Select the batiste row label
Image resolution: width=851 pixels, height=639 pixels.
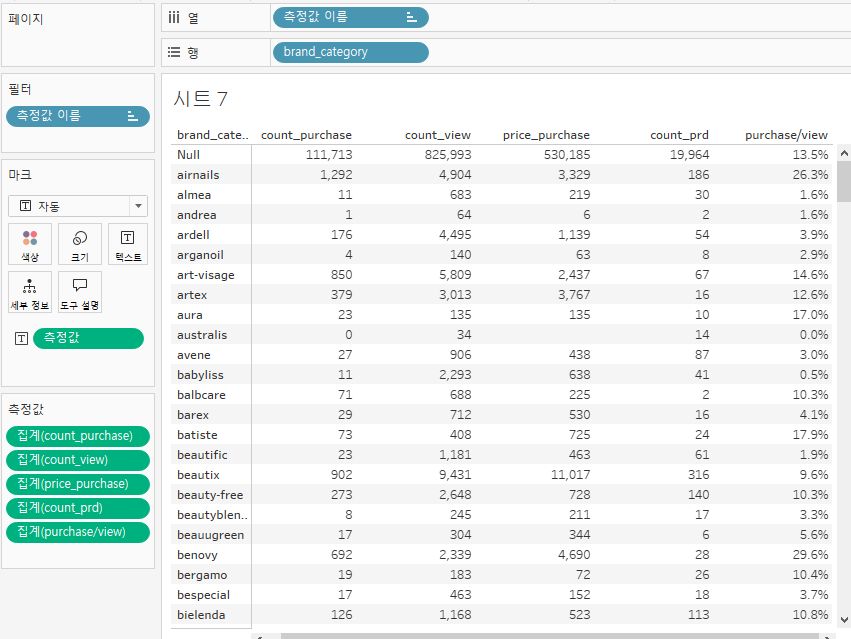(197, 435)
